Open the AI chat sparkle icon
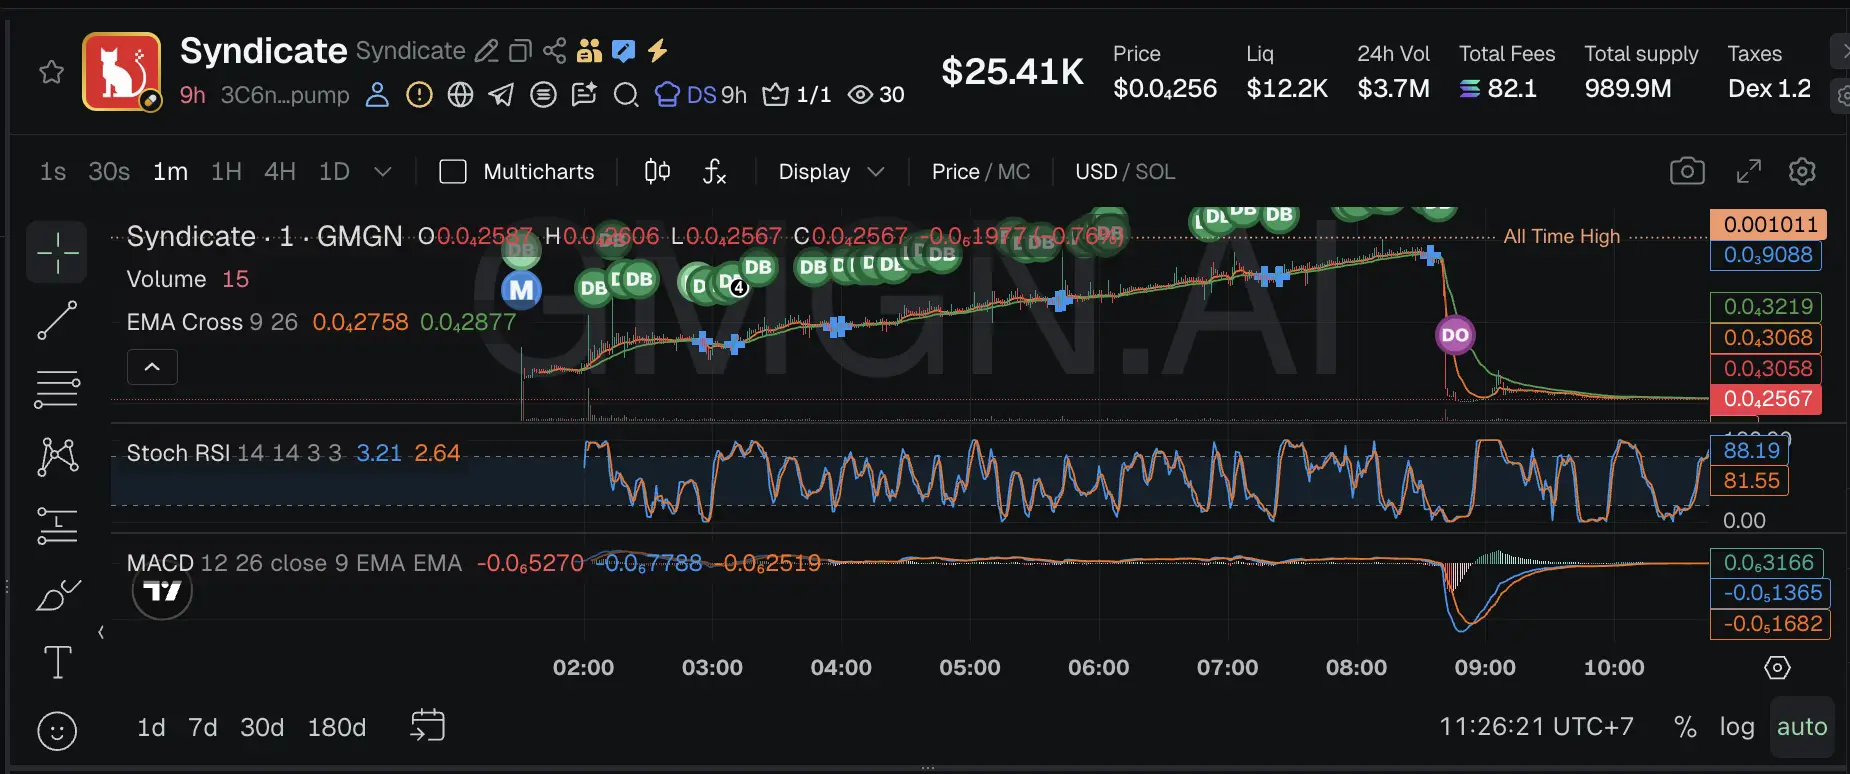 584,95
